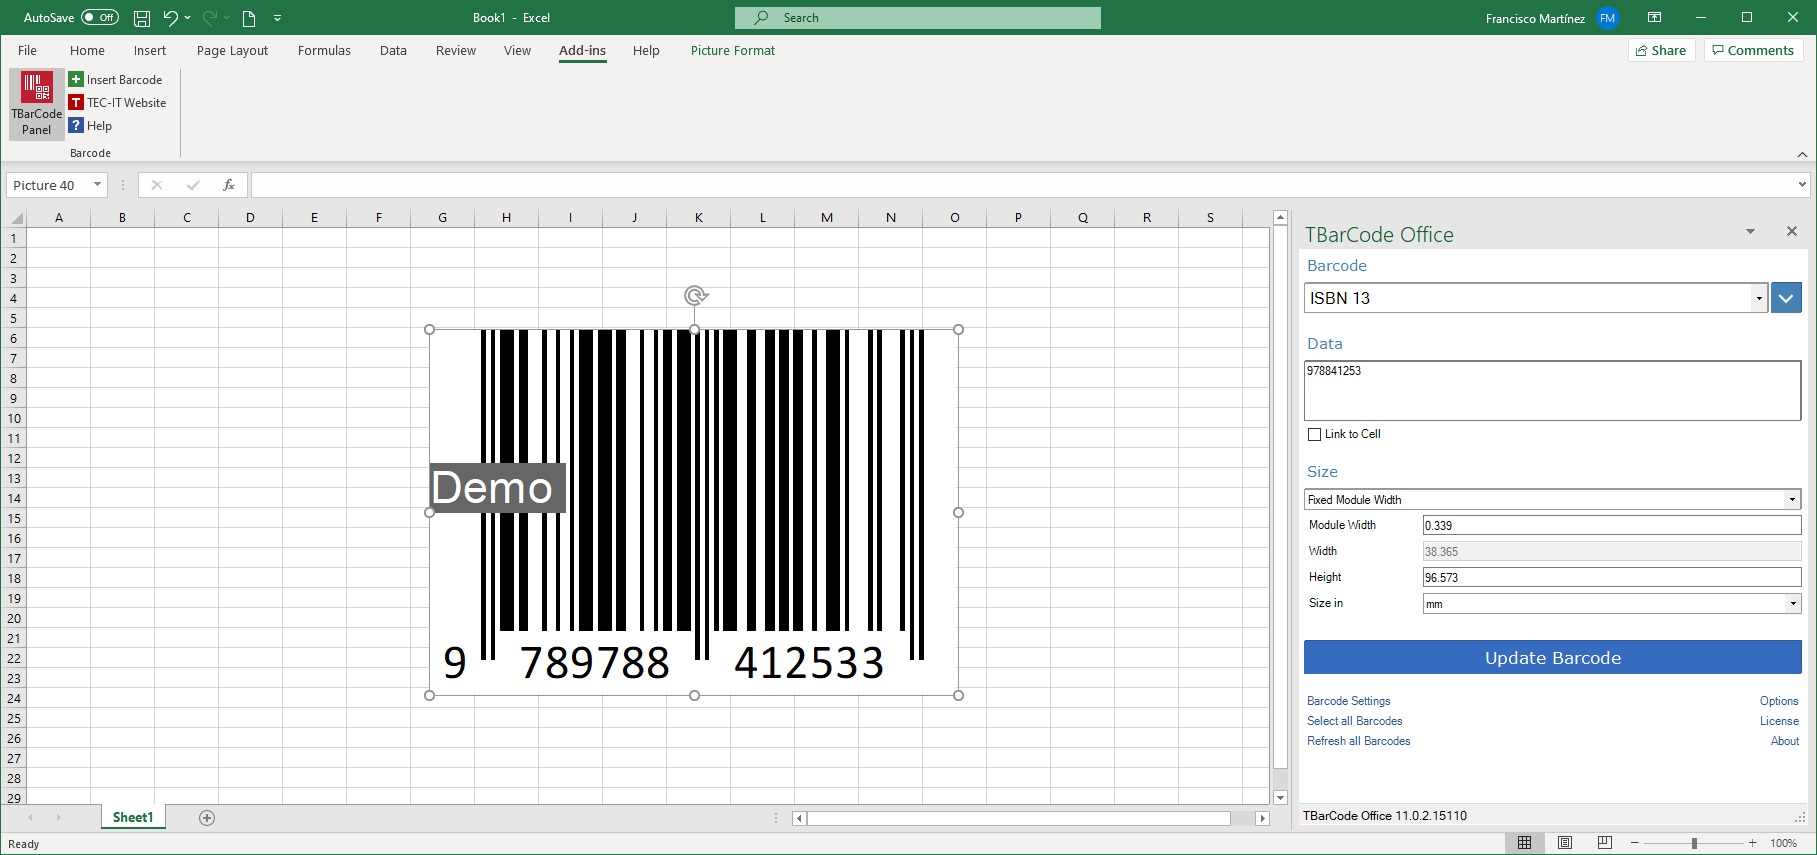1817x855 pixels.
Task: Click the Insert Function fx icon
Action: 229,185
